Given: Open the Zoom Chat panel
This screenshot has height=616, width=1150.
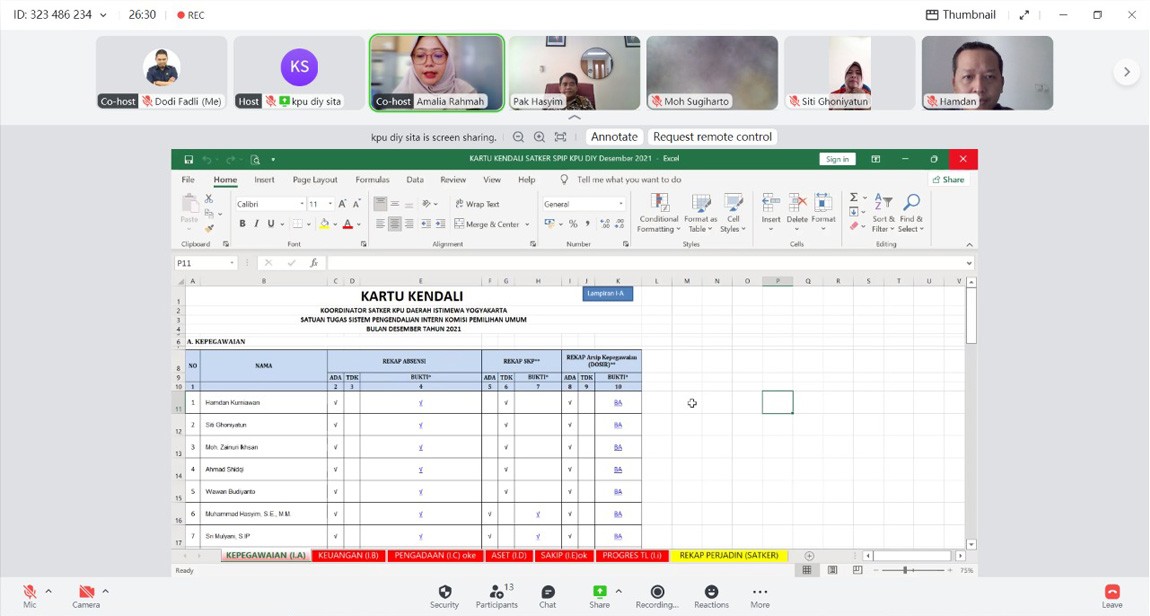Looking at the screenshot, I should pos(548,592).
